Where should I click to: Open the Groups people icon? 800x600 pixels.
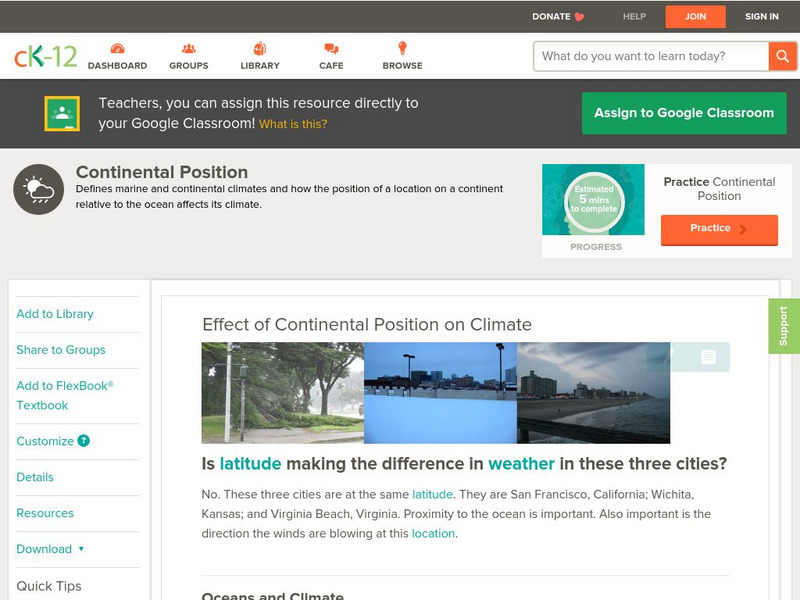pyautogui.click(x=189, y=49)
